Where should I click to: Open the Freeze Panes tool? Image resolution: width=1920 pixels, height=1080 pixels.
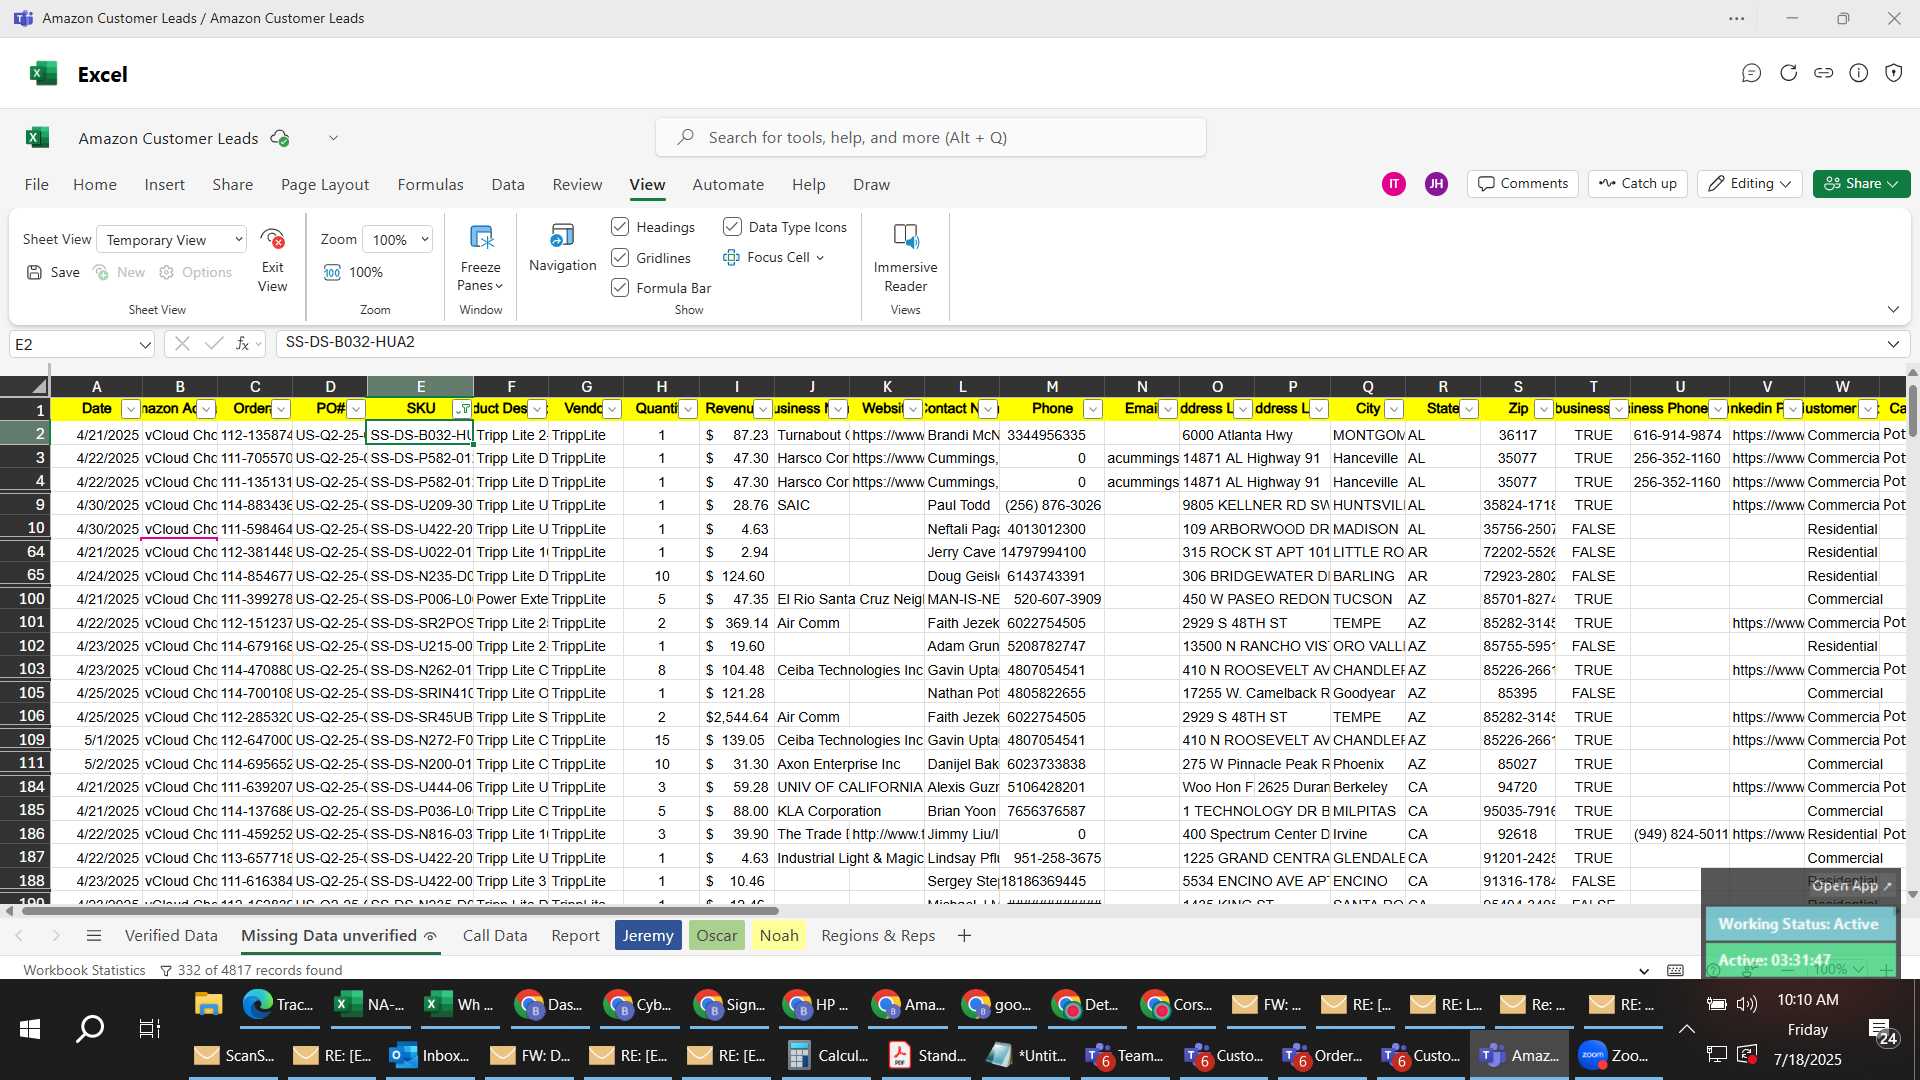coord(480,258)
